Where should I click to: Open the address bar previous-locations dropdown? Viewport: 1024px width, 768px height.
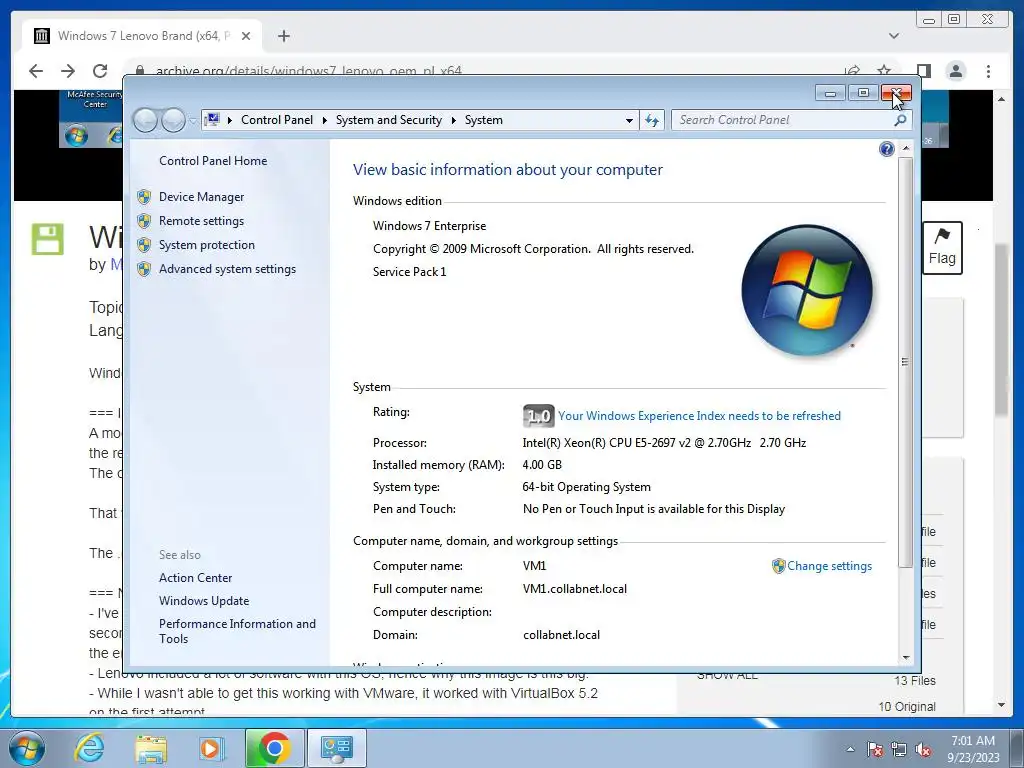pos(629,120)
